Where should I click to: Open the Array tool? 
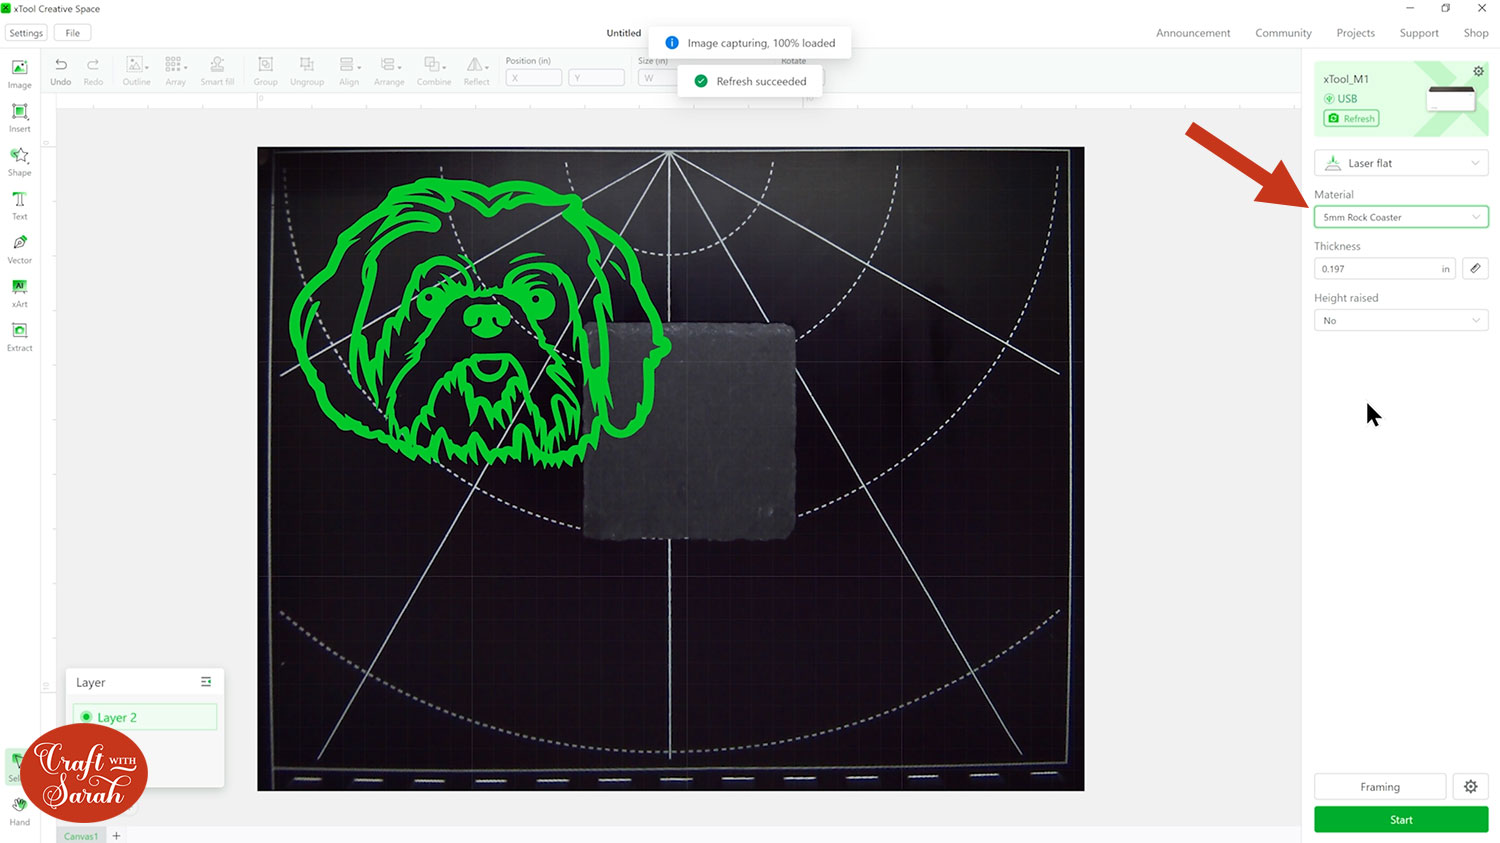(x=175, y=71)
